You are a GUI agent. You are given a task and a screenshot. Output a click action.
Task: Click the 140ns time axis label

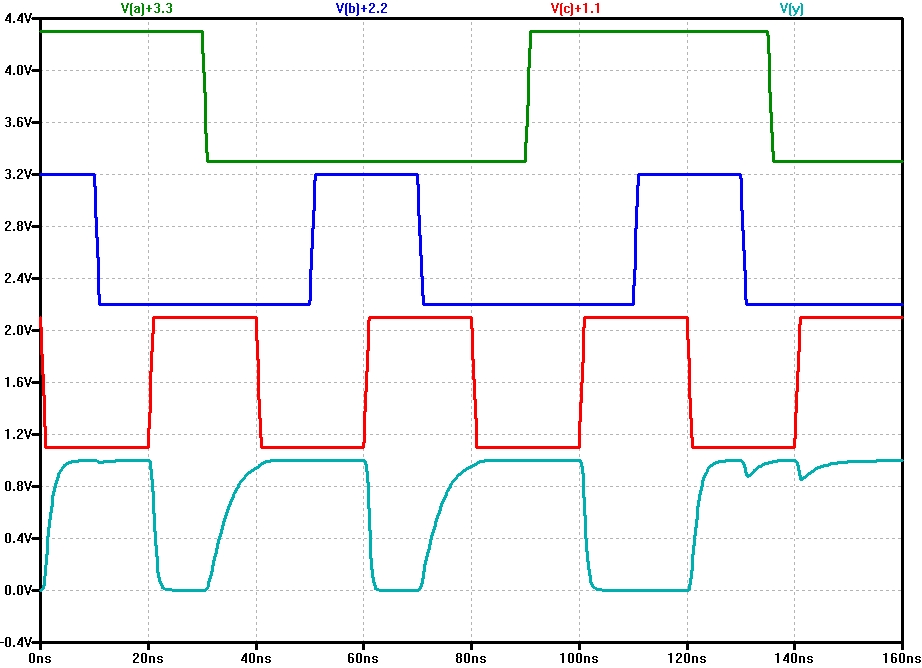(794, 658)
